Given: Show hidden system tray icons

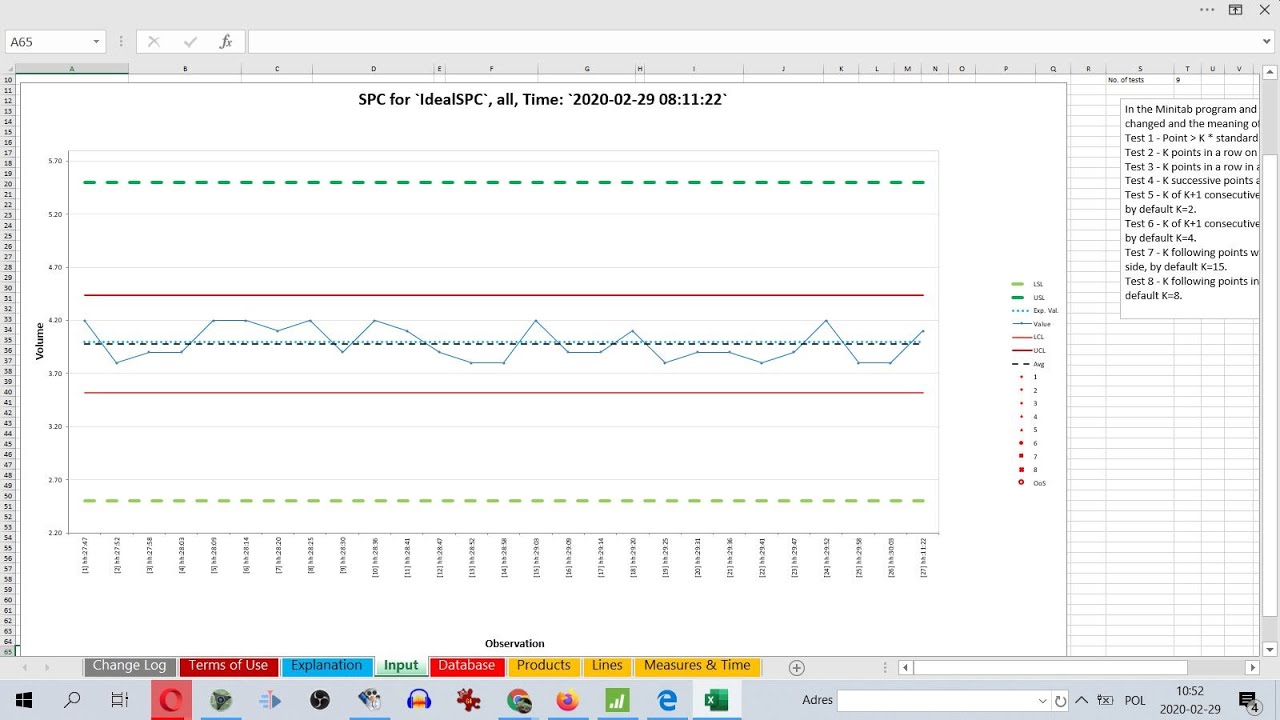Looking at the screenshot, I should 1082,700.
